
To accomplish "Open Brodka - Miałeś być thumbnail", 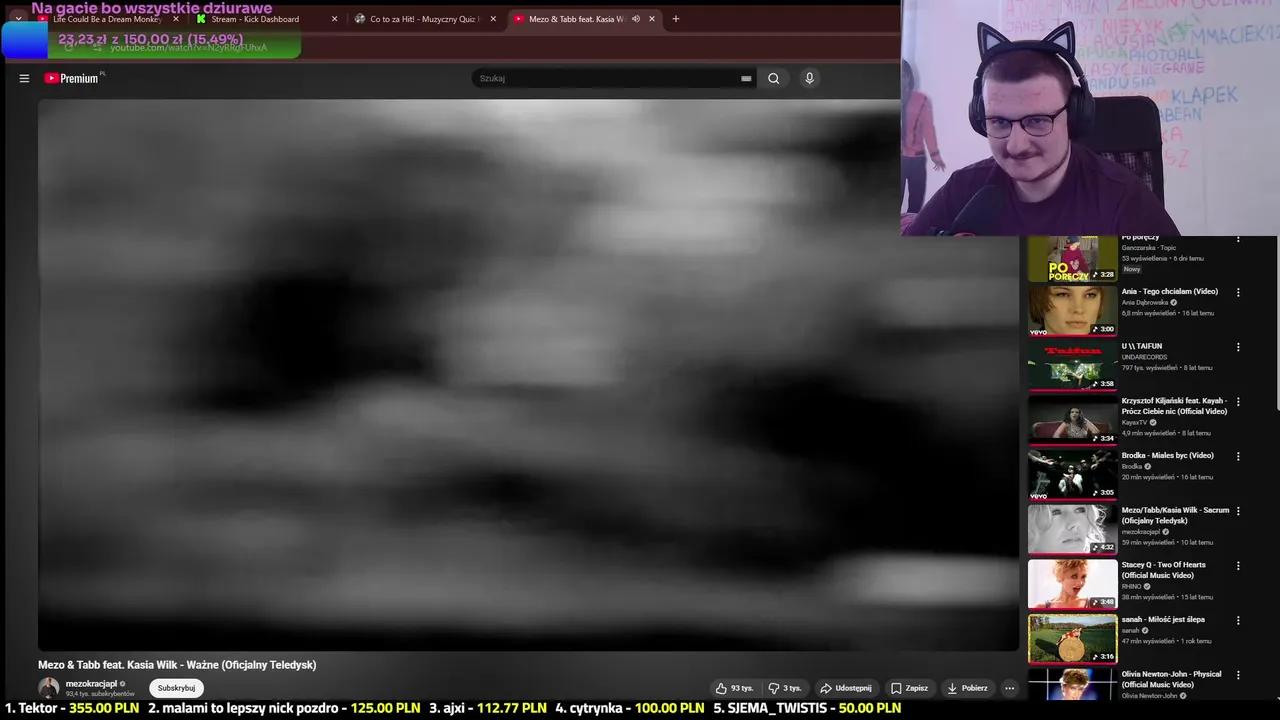I will coord(1072,475).
